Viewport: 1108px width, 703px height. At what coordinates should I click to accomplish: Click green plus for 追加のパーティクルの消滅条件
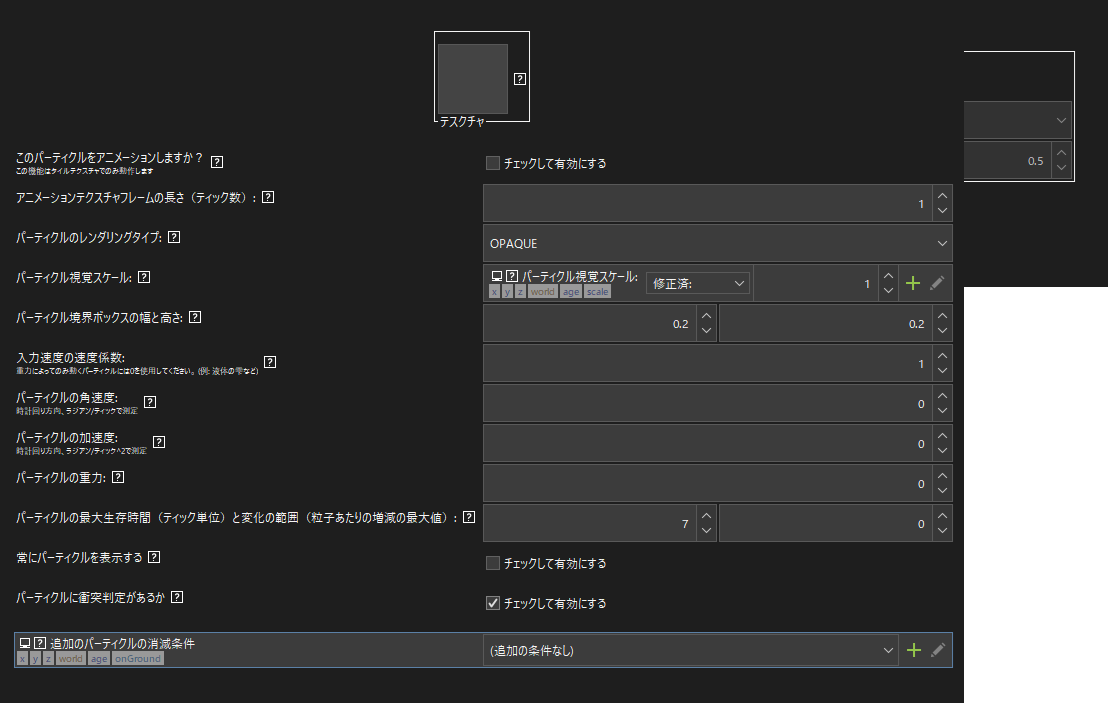(912, 651)
